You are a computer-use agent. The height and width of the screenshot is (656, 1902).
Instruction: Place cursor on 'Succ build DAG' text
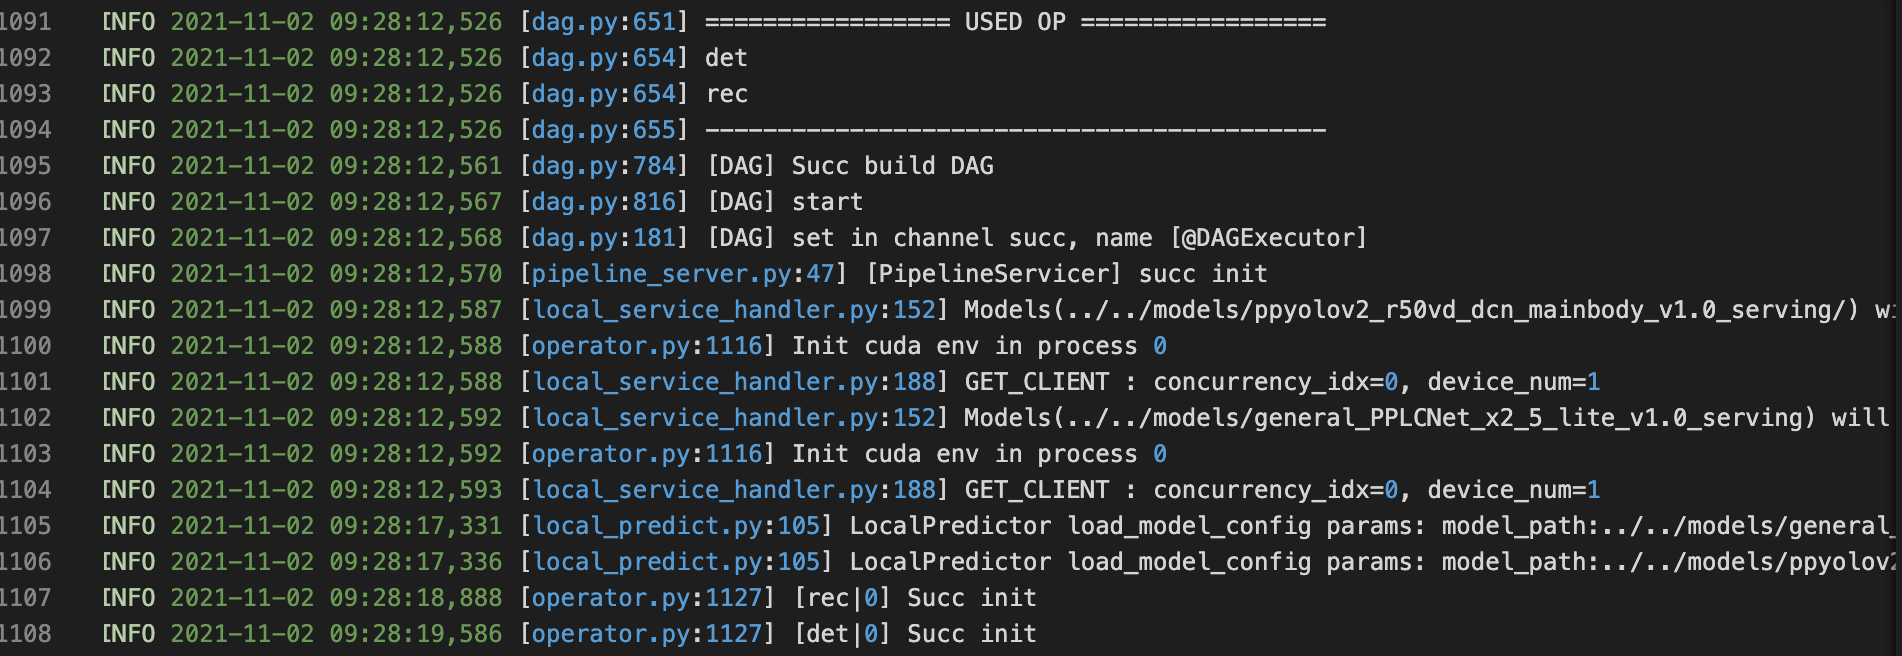[x=893, y=166]
